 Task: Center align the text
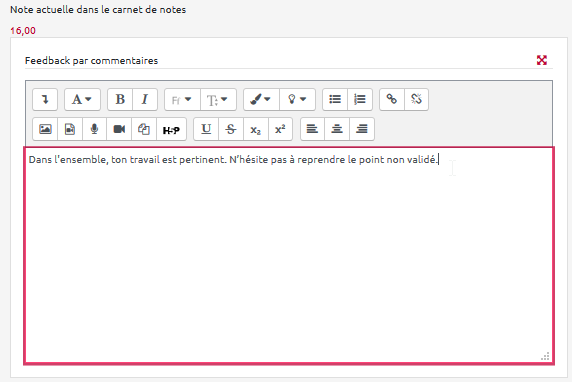pyautogui.click(x=337, y=129)
